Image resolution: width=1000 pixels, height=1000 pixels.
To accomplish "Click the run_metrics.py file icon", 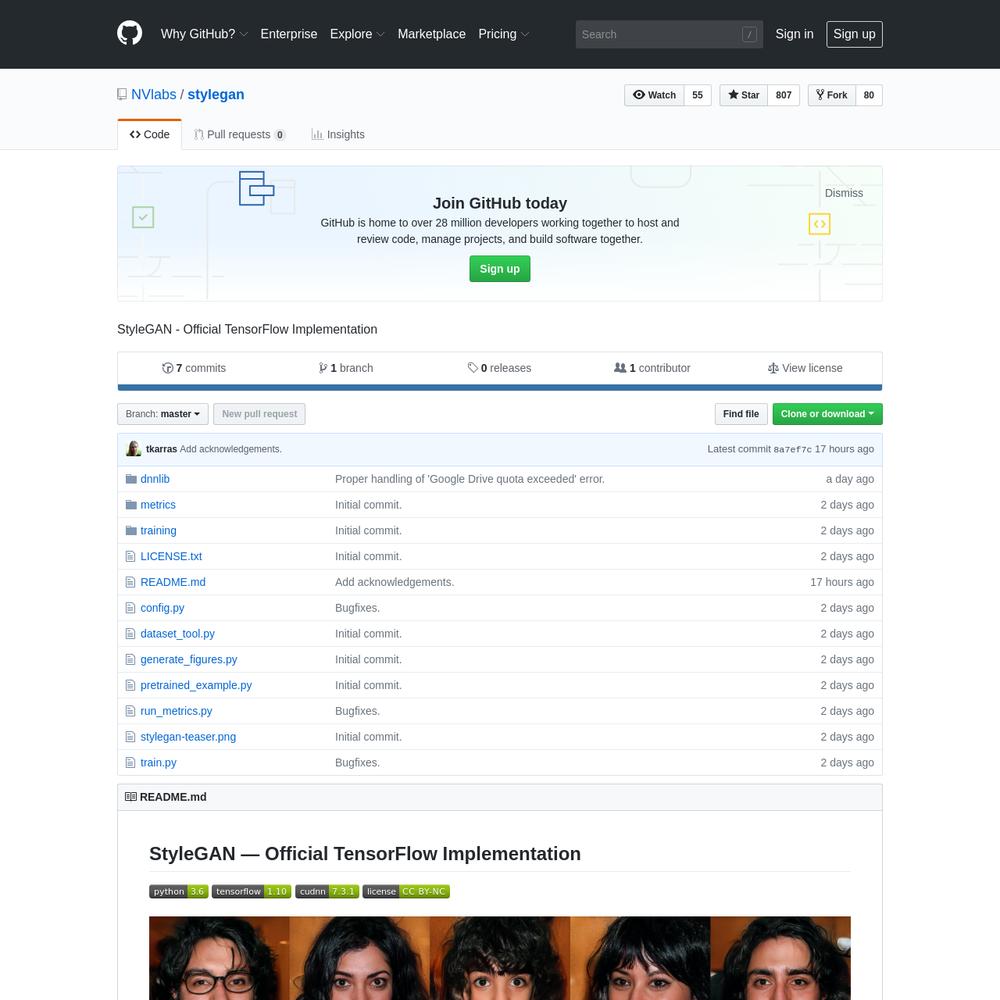I will [x=130, y=710].
